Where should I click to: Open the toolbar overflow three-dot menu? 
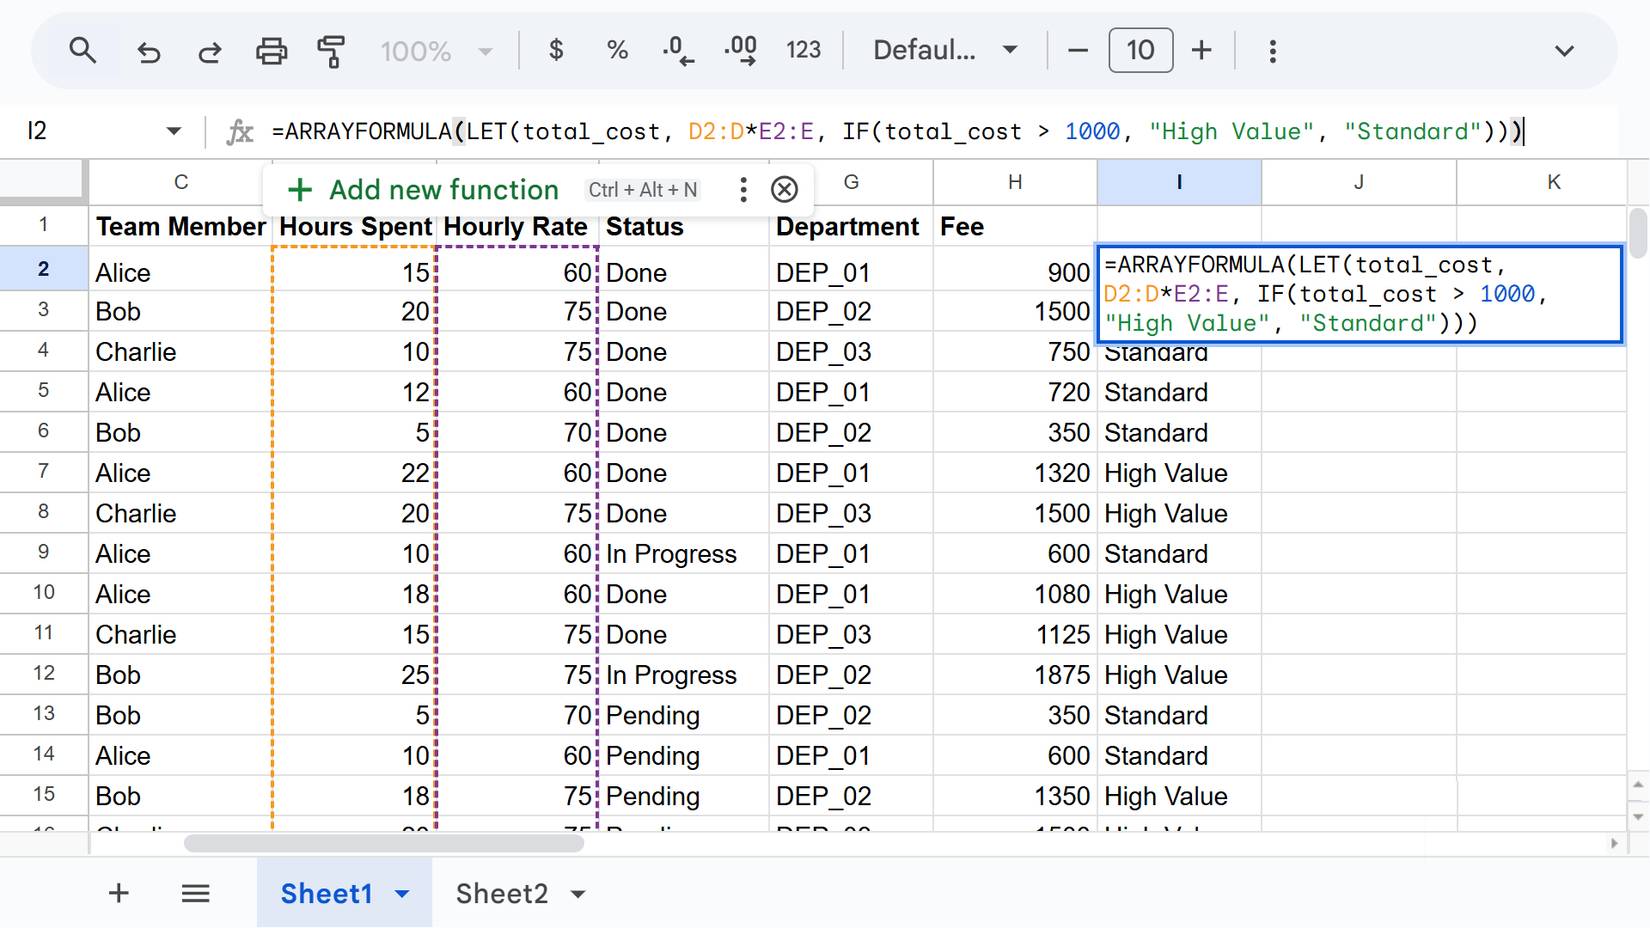pos(1272,50)
